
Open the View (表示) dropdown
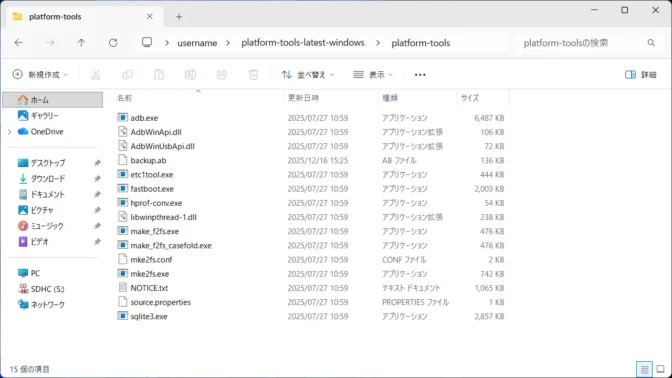coord(372,75)
